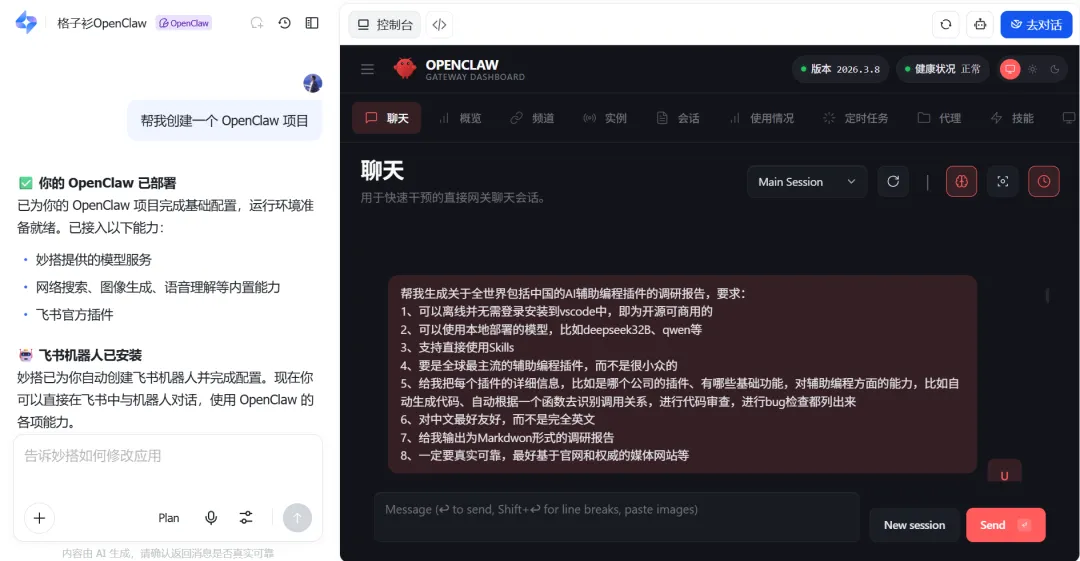Viewport: 1080px width, 561px height.
Task: Click the partially visible monitor tab icon
Action: (x=1069, y=118)
